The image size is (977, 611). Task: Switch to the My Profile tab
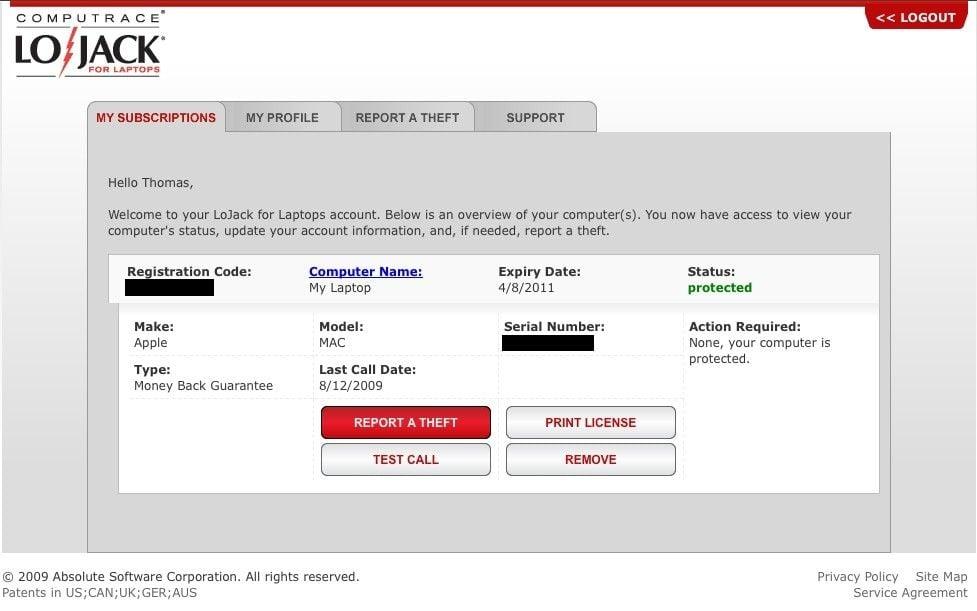click(282, 118)
